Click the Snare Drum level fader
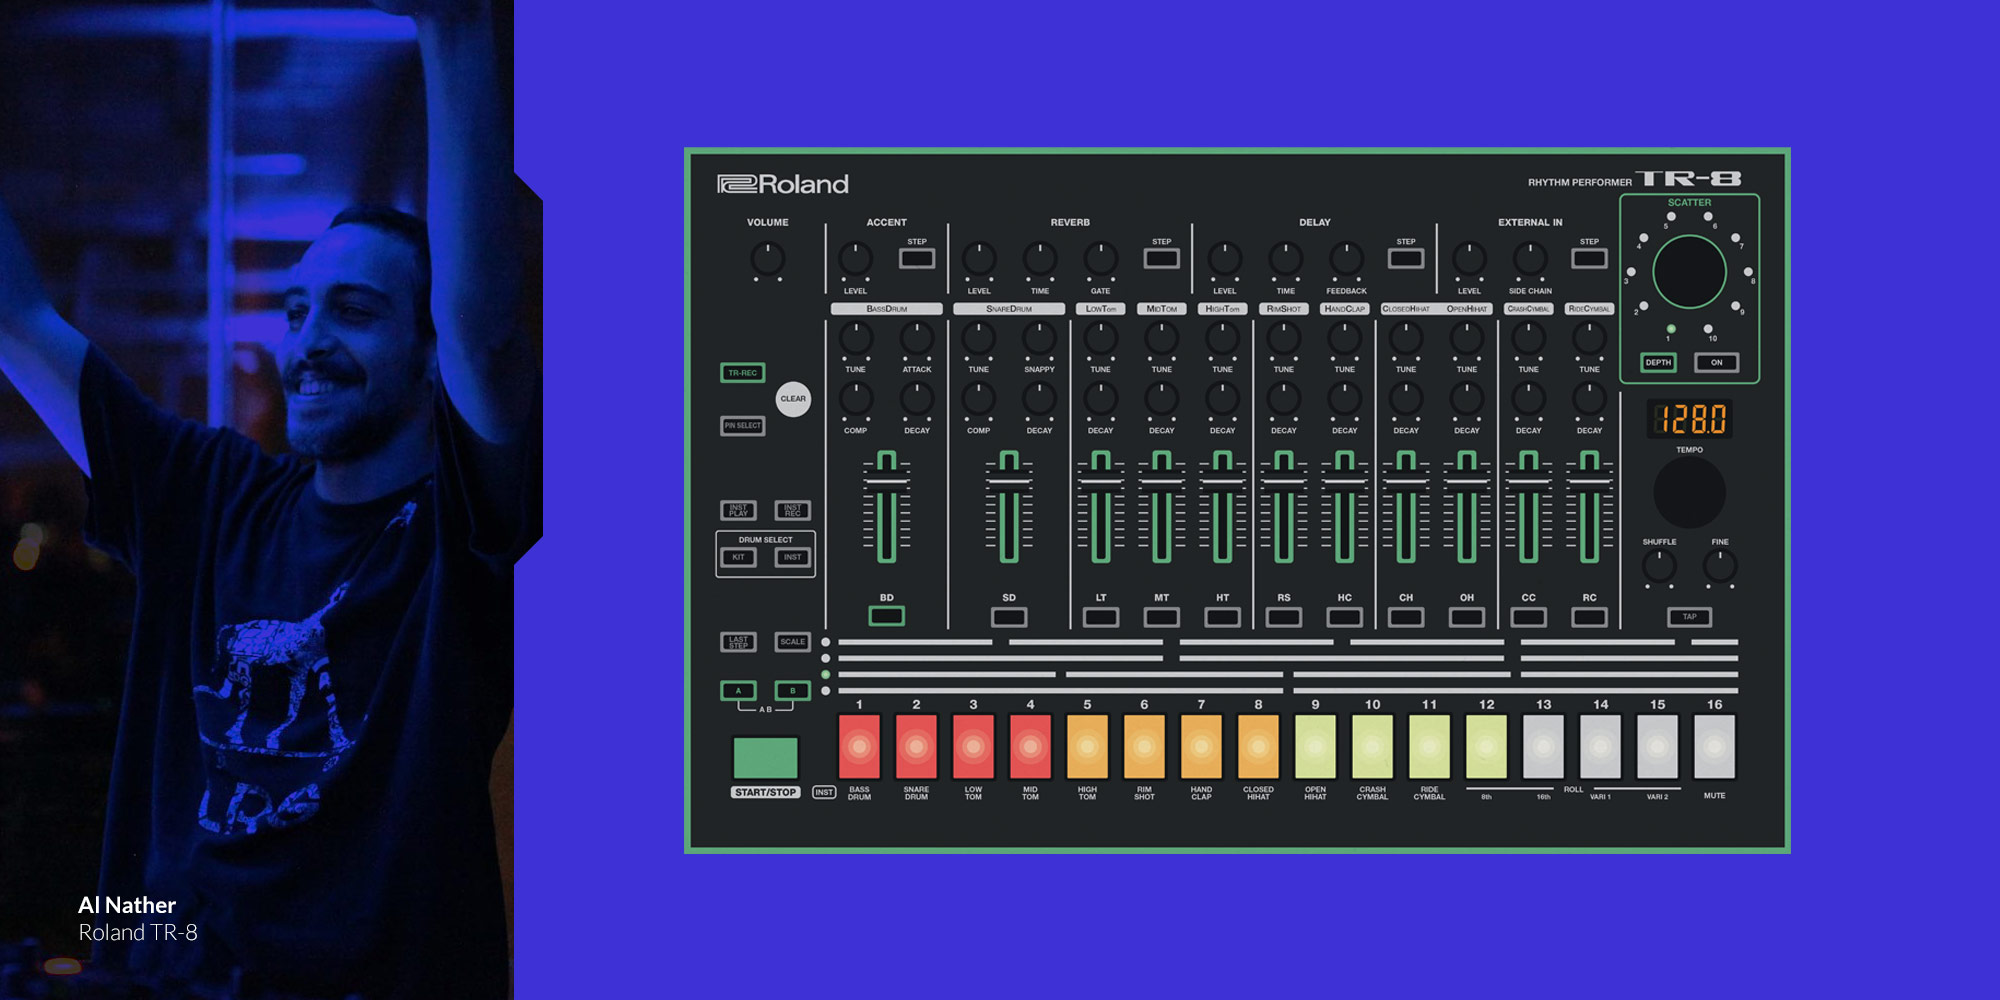Screen dimensions: 2000x1000 [x=1009, y=507]
